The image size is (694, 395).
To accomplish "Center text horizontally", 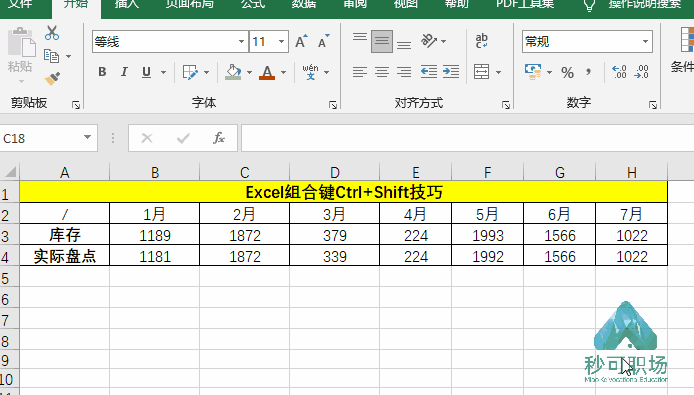I will point(382,72).
